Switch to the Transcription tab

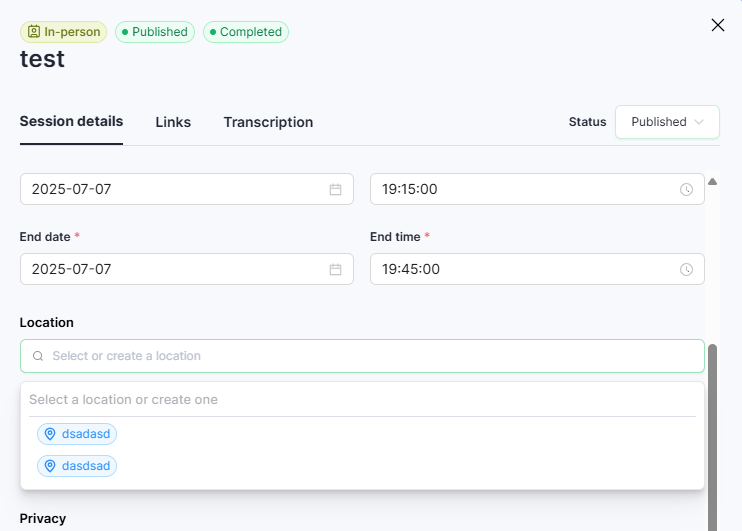coord(268,122)
